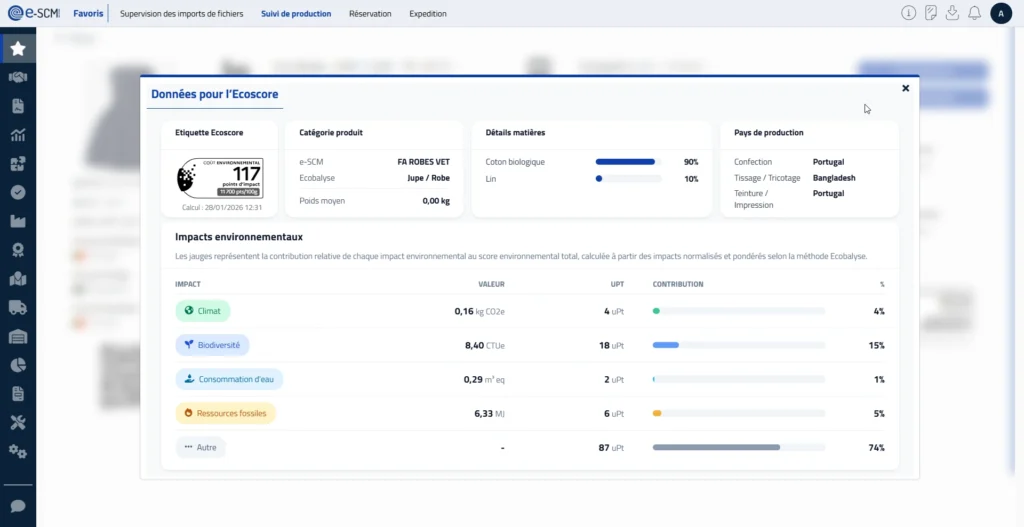Open the blocks module sidebar icon
Screen dimensions: 1024x527
pyautogui.click(x=18, y=163)
